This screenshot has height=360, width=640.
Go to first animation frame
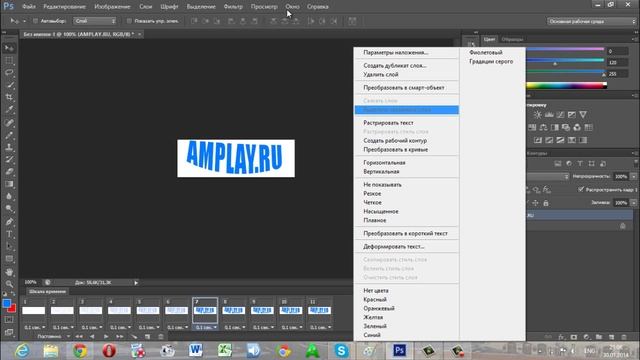[79, 337]
